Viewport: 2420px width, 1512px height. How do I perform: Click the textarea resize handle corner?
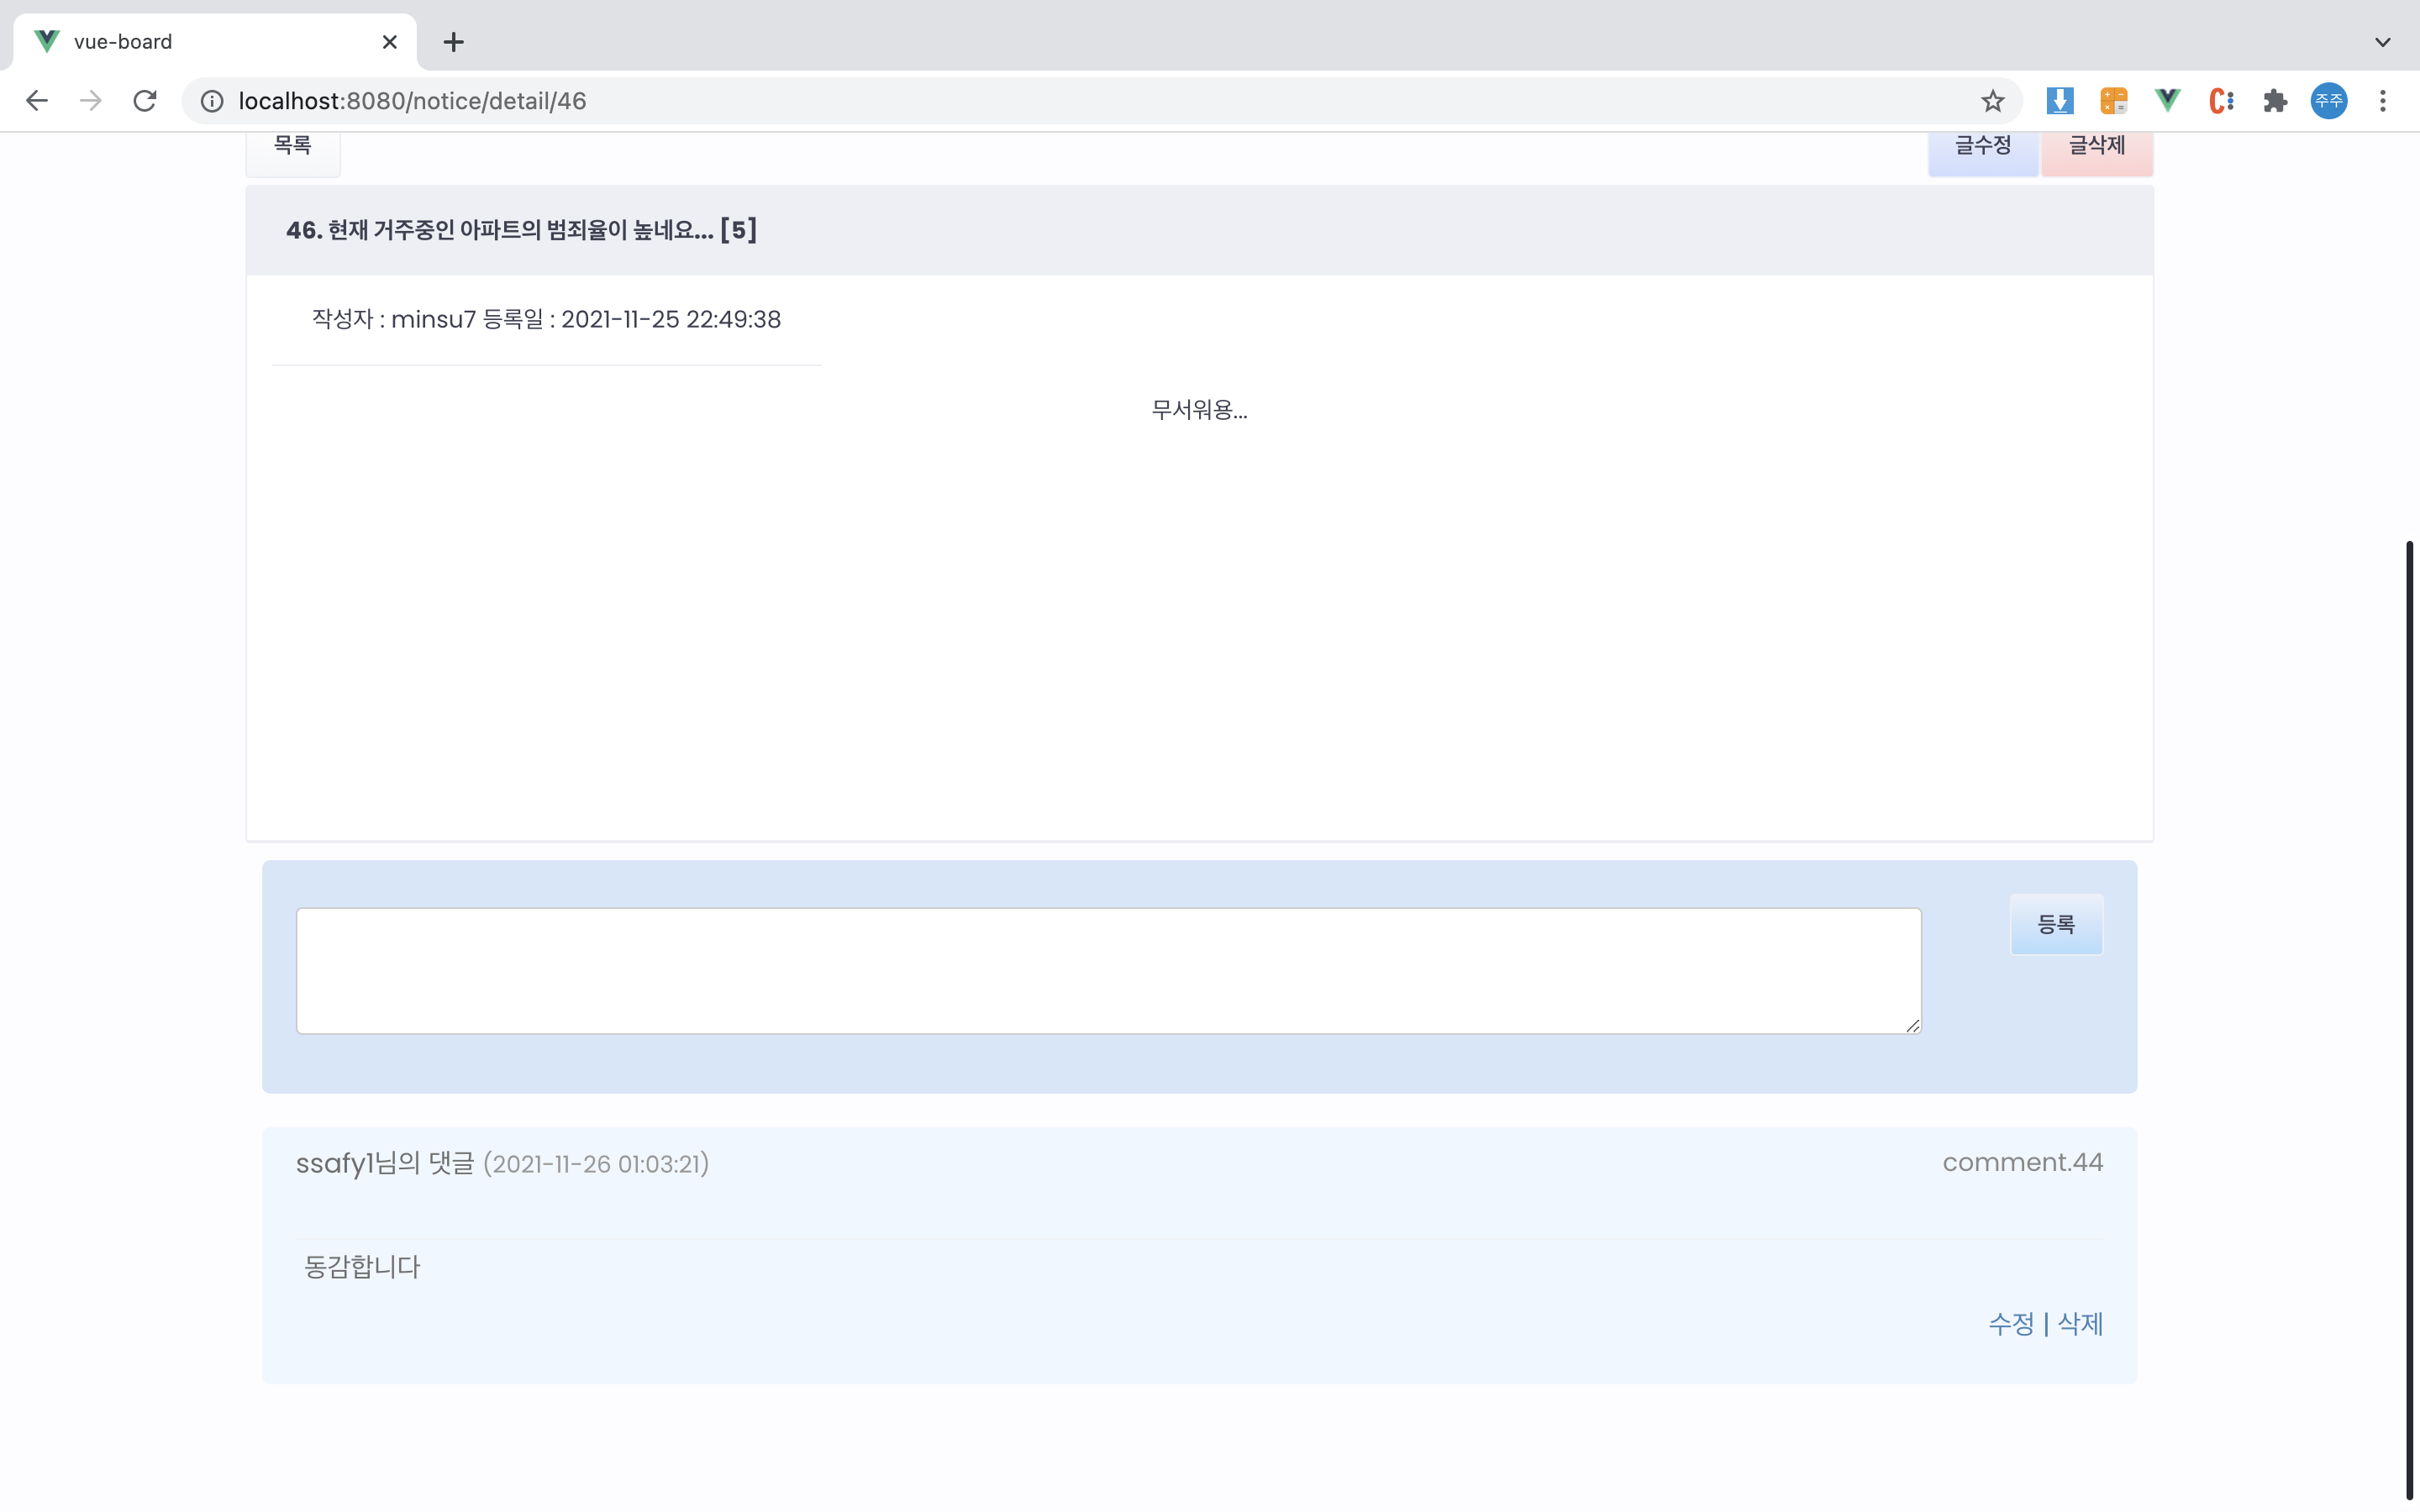[1912, 1025]
